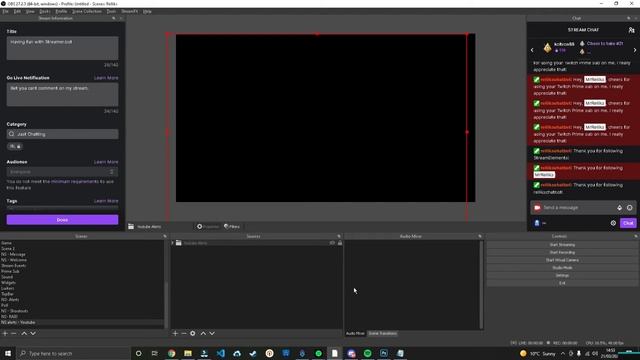
Task: Float the Stream Information dock
Action: click(x=114, y=18)
